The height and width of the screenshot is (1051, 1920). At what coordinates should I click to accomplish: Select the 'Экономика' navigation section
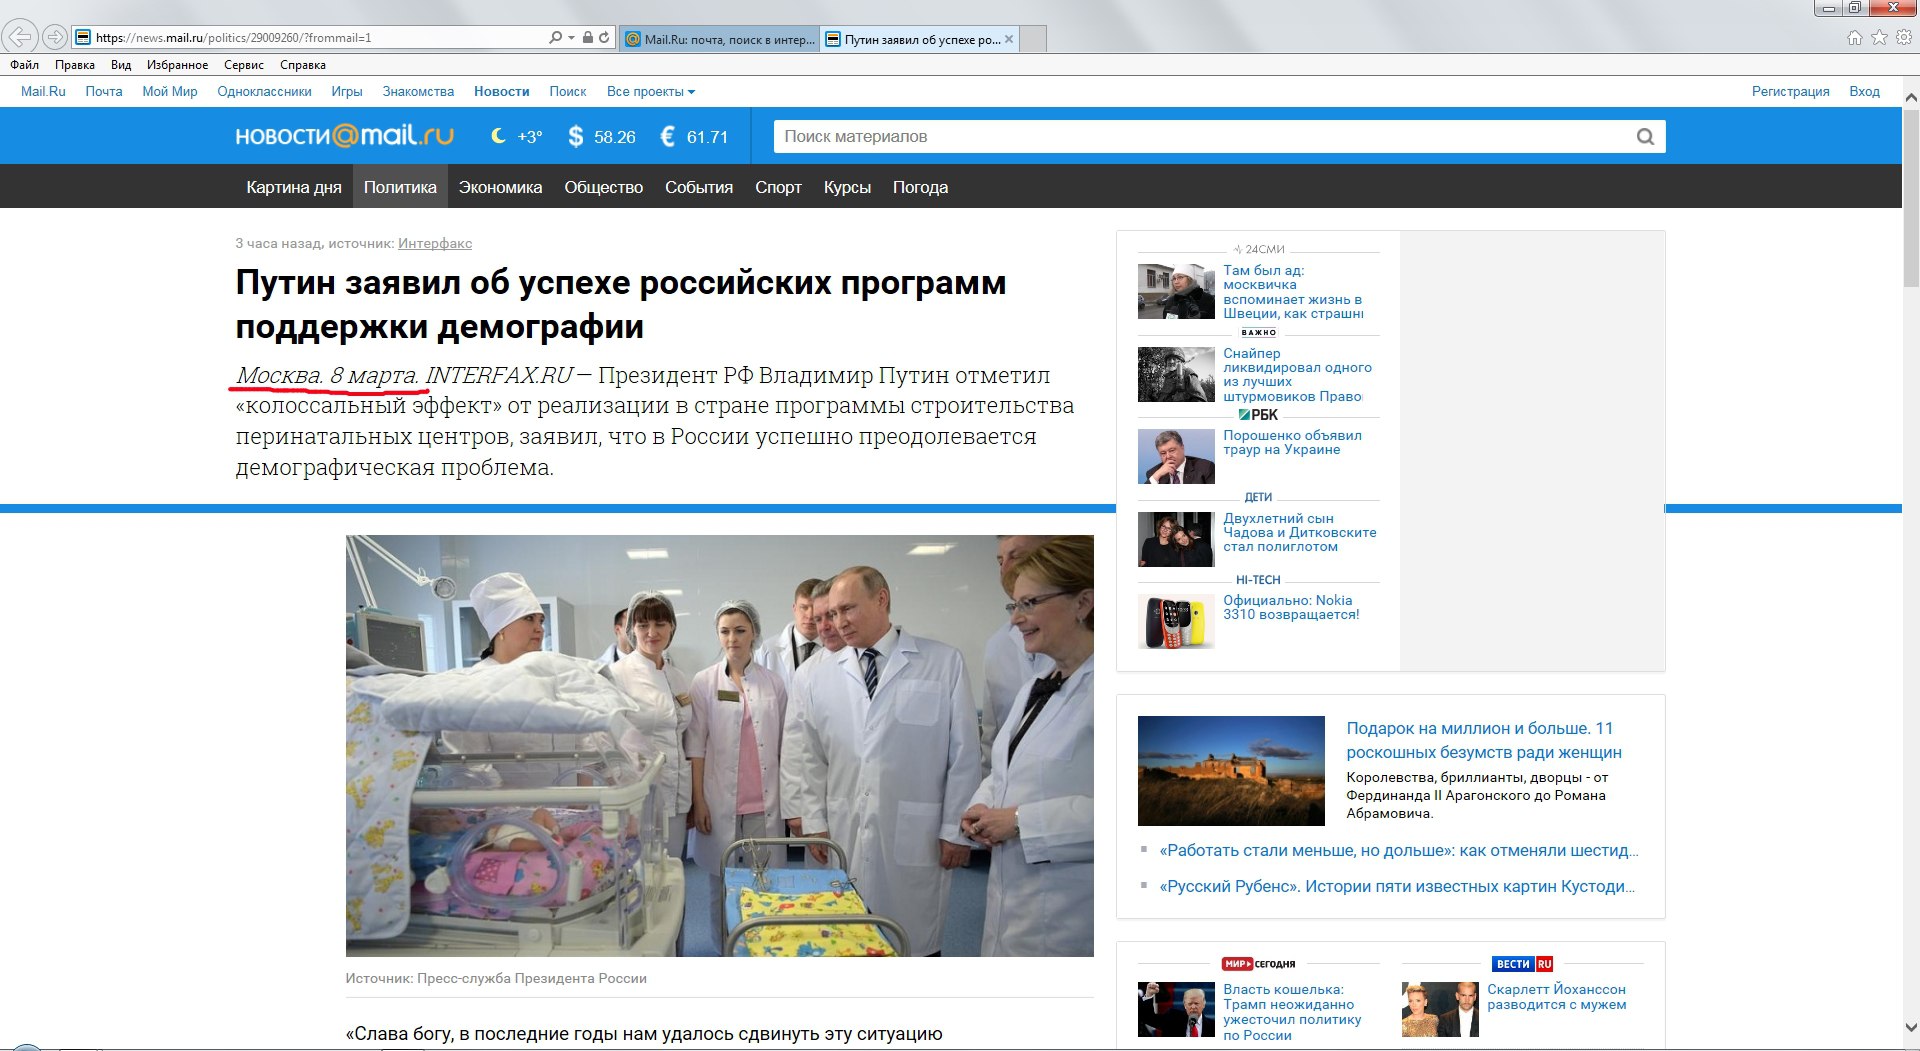click(500, 187)
